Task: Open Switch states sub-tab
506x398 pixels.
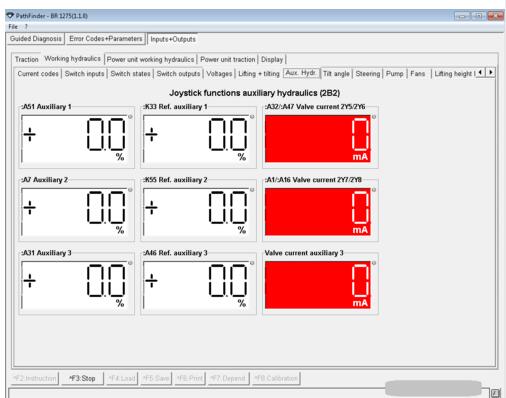Action: 130,74
